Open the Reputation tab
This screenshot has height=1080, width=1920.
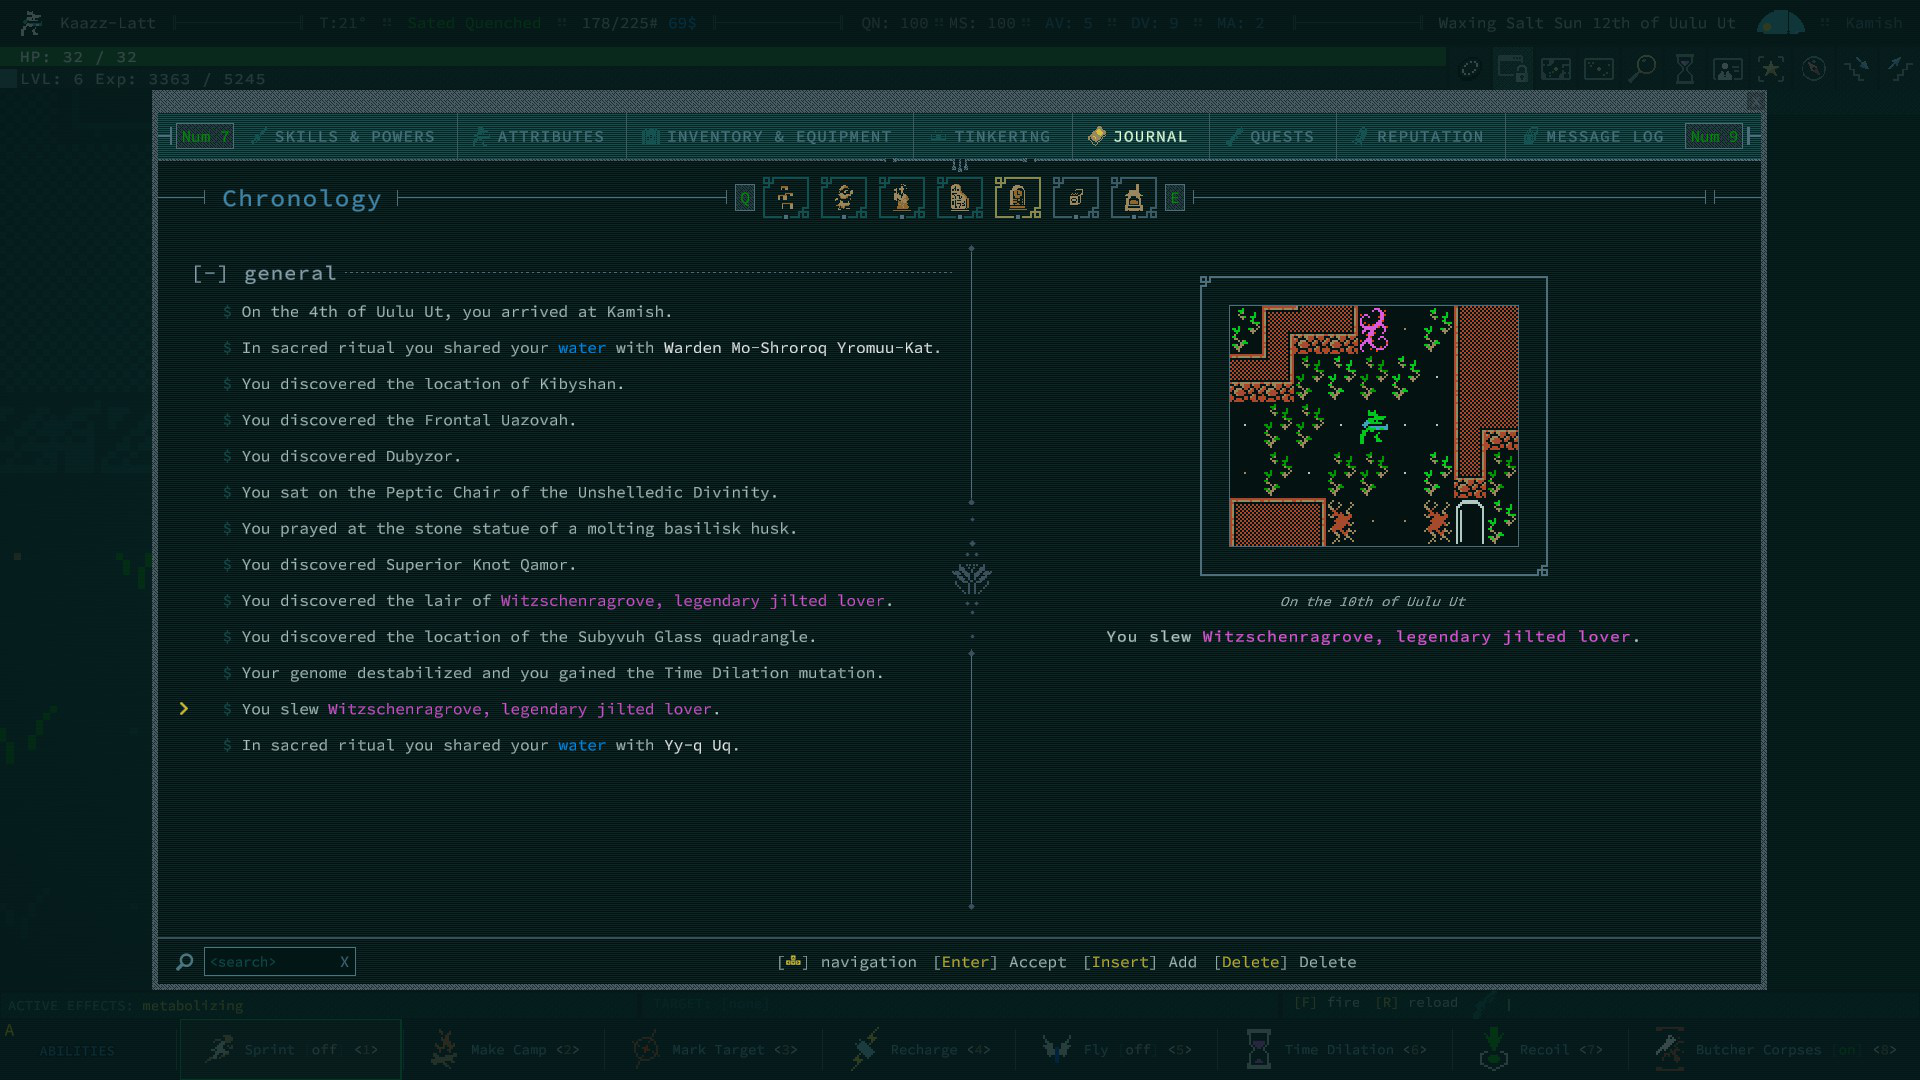pyautogui.click(x=1418, y=137)
